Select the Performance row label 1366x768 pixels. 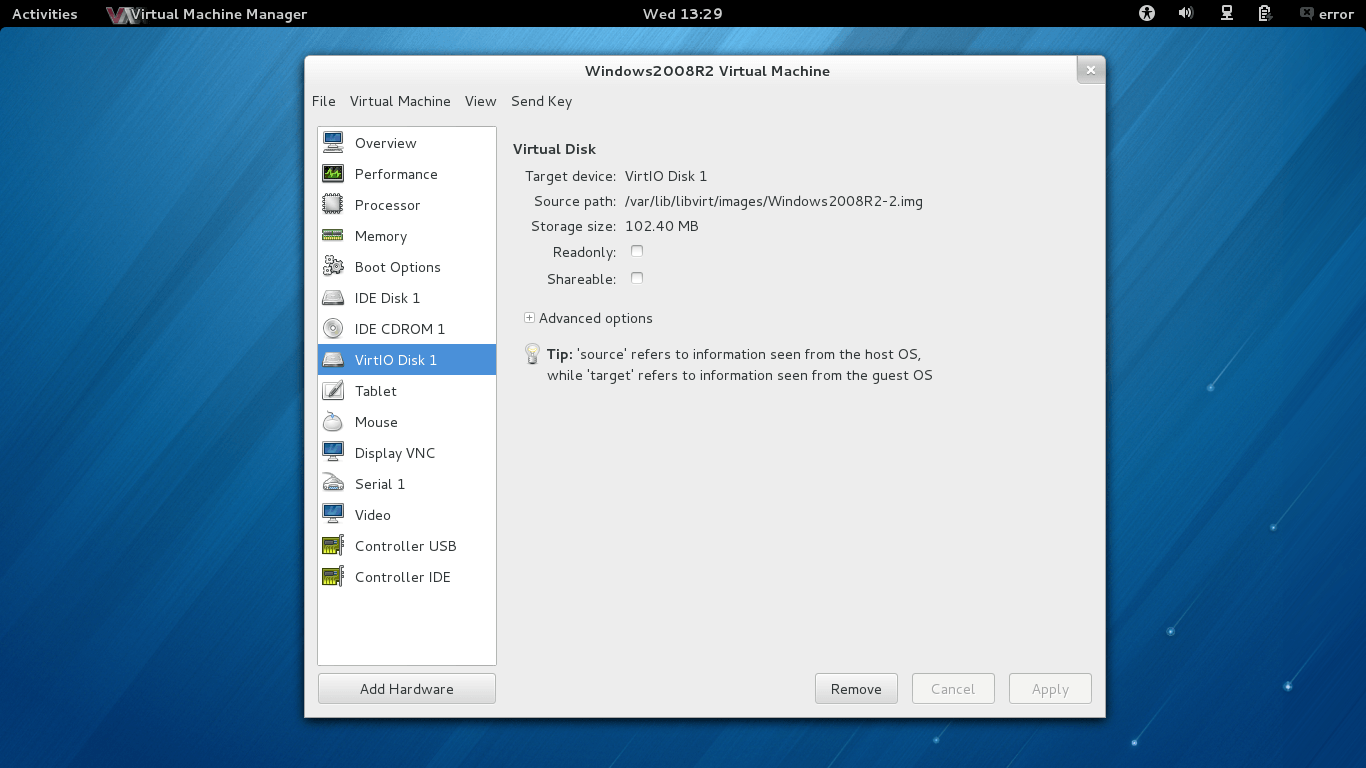(396, 174)
